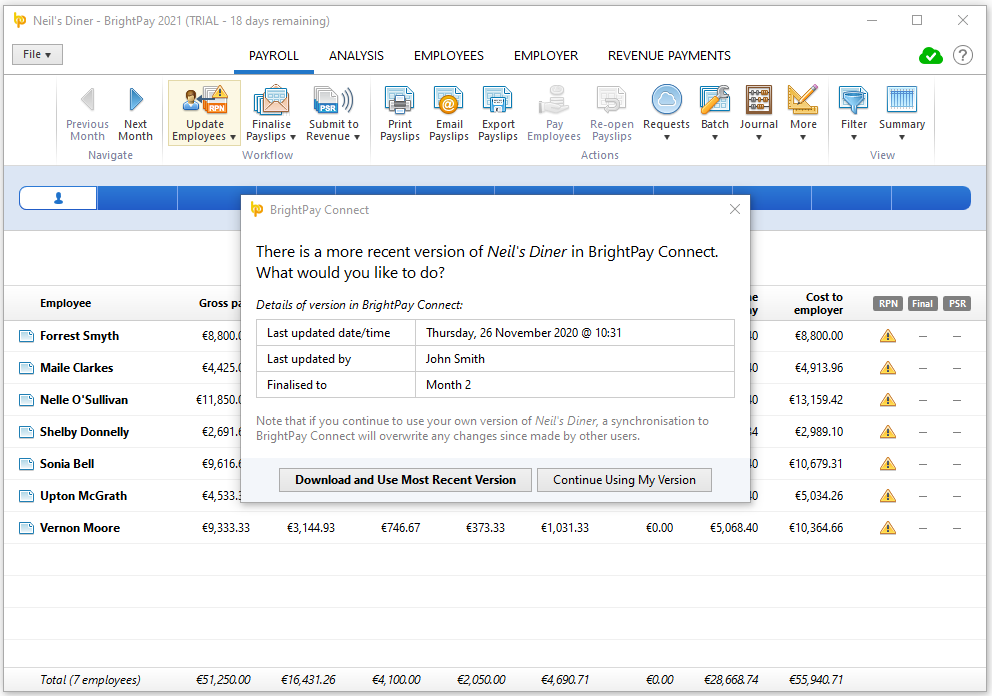This screenshot has width=992, height=696.
Task: Navigate to Next Month
Action: click(x=135, y=113)
